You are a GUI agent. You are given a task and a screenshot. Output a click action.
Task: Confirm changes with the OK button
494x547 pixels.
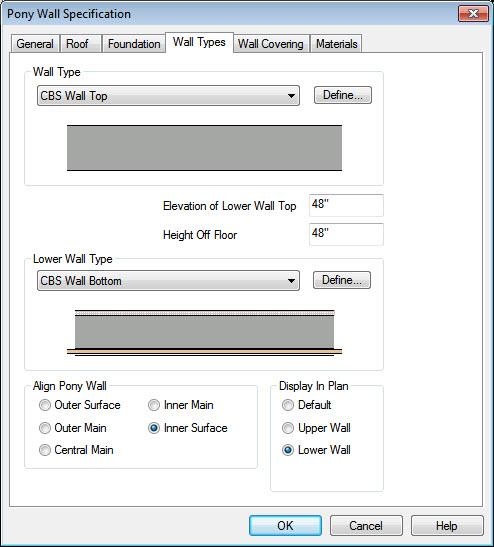pyautogui.click(x=285, y=525)
